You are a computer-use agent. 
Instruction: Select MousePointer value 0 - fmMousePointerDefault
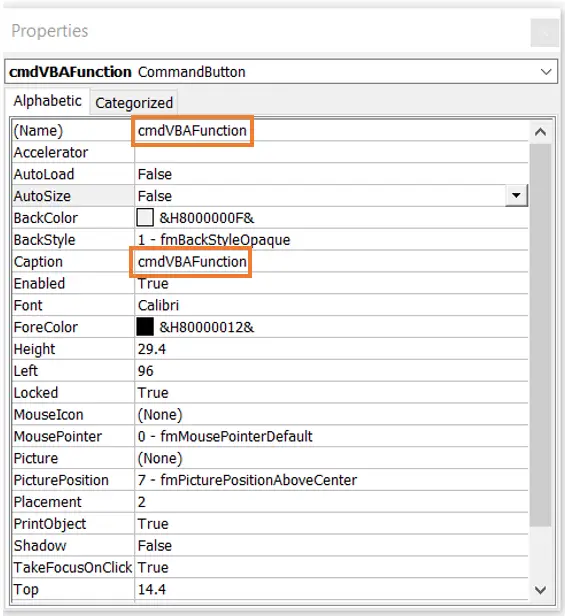[x=225, y=436]
